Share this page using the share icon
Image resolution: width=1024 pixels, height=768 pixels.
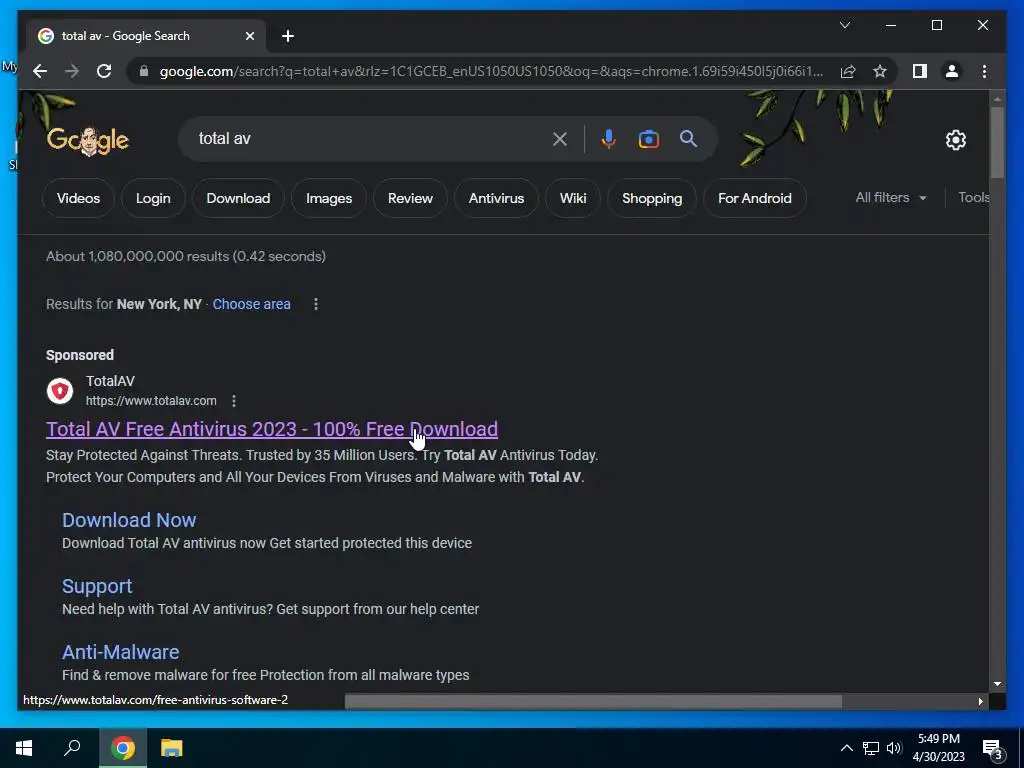click(x=848, y=71)
